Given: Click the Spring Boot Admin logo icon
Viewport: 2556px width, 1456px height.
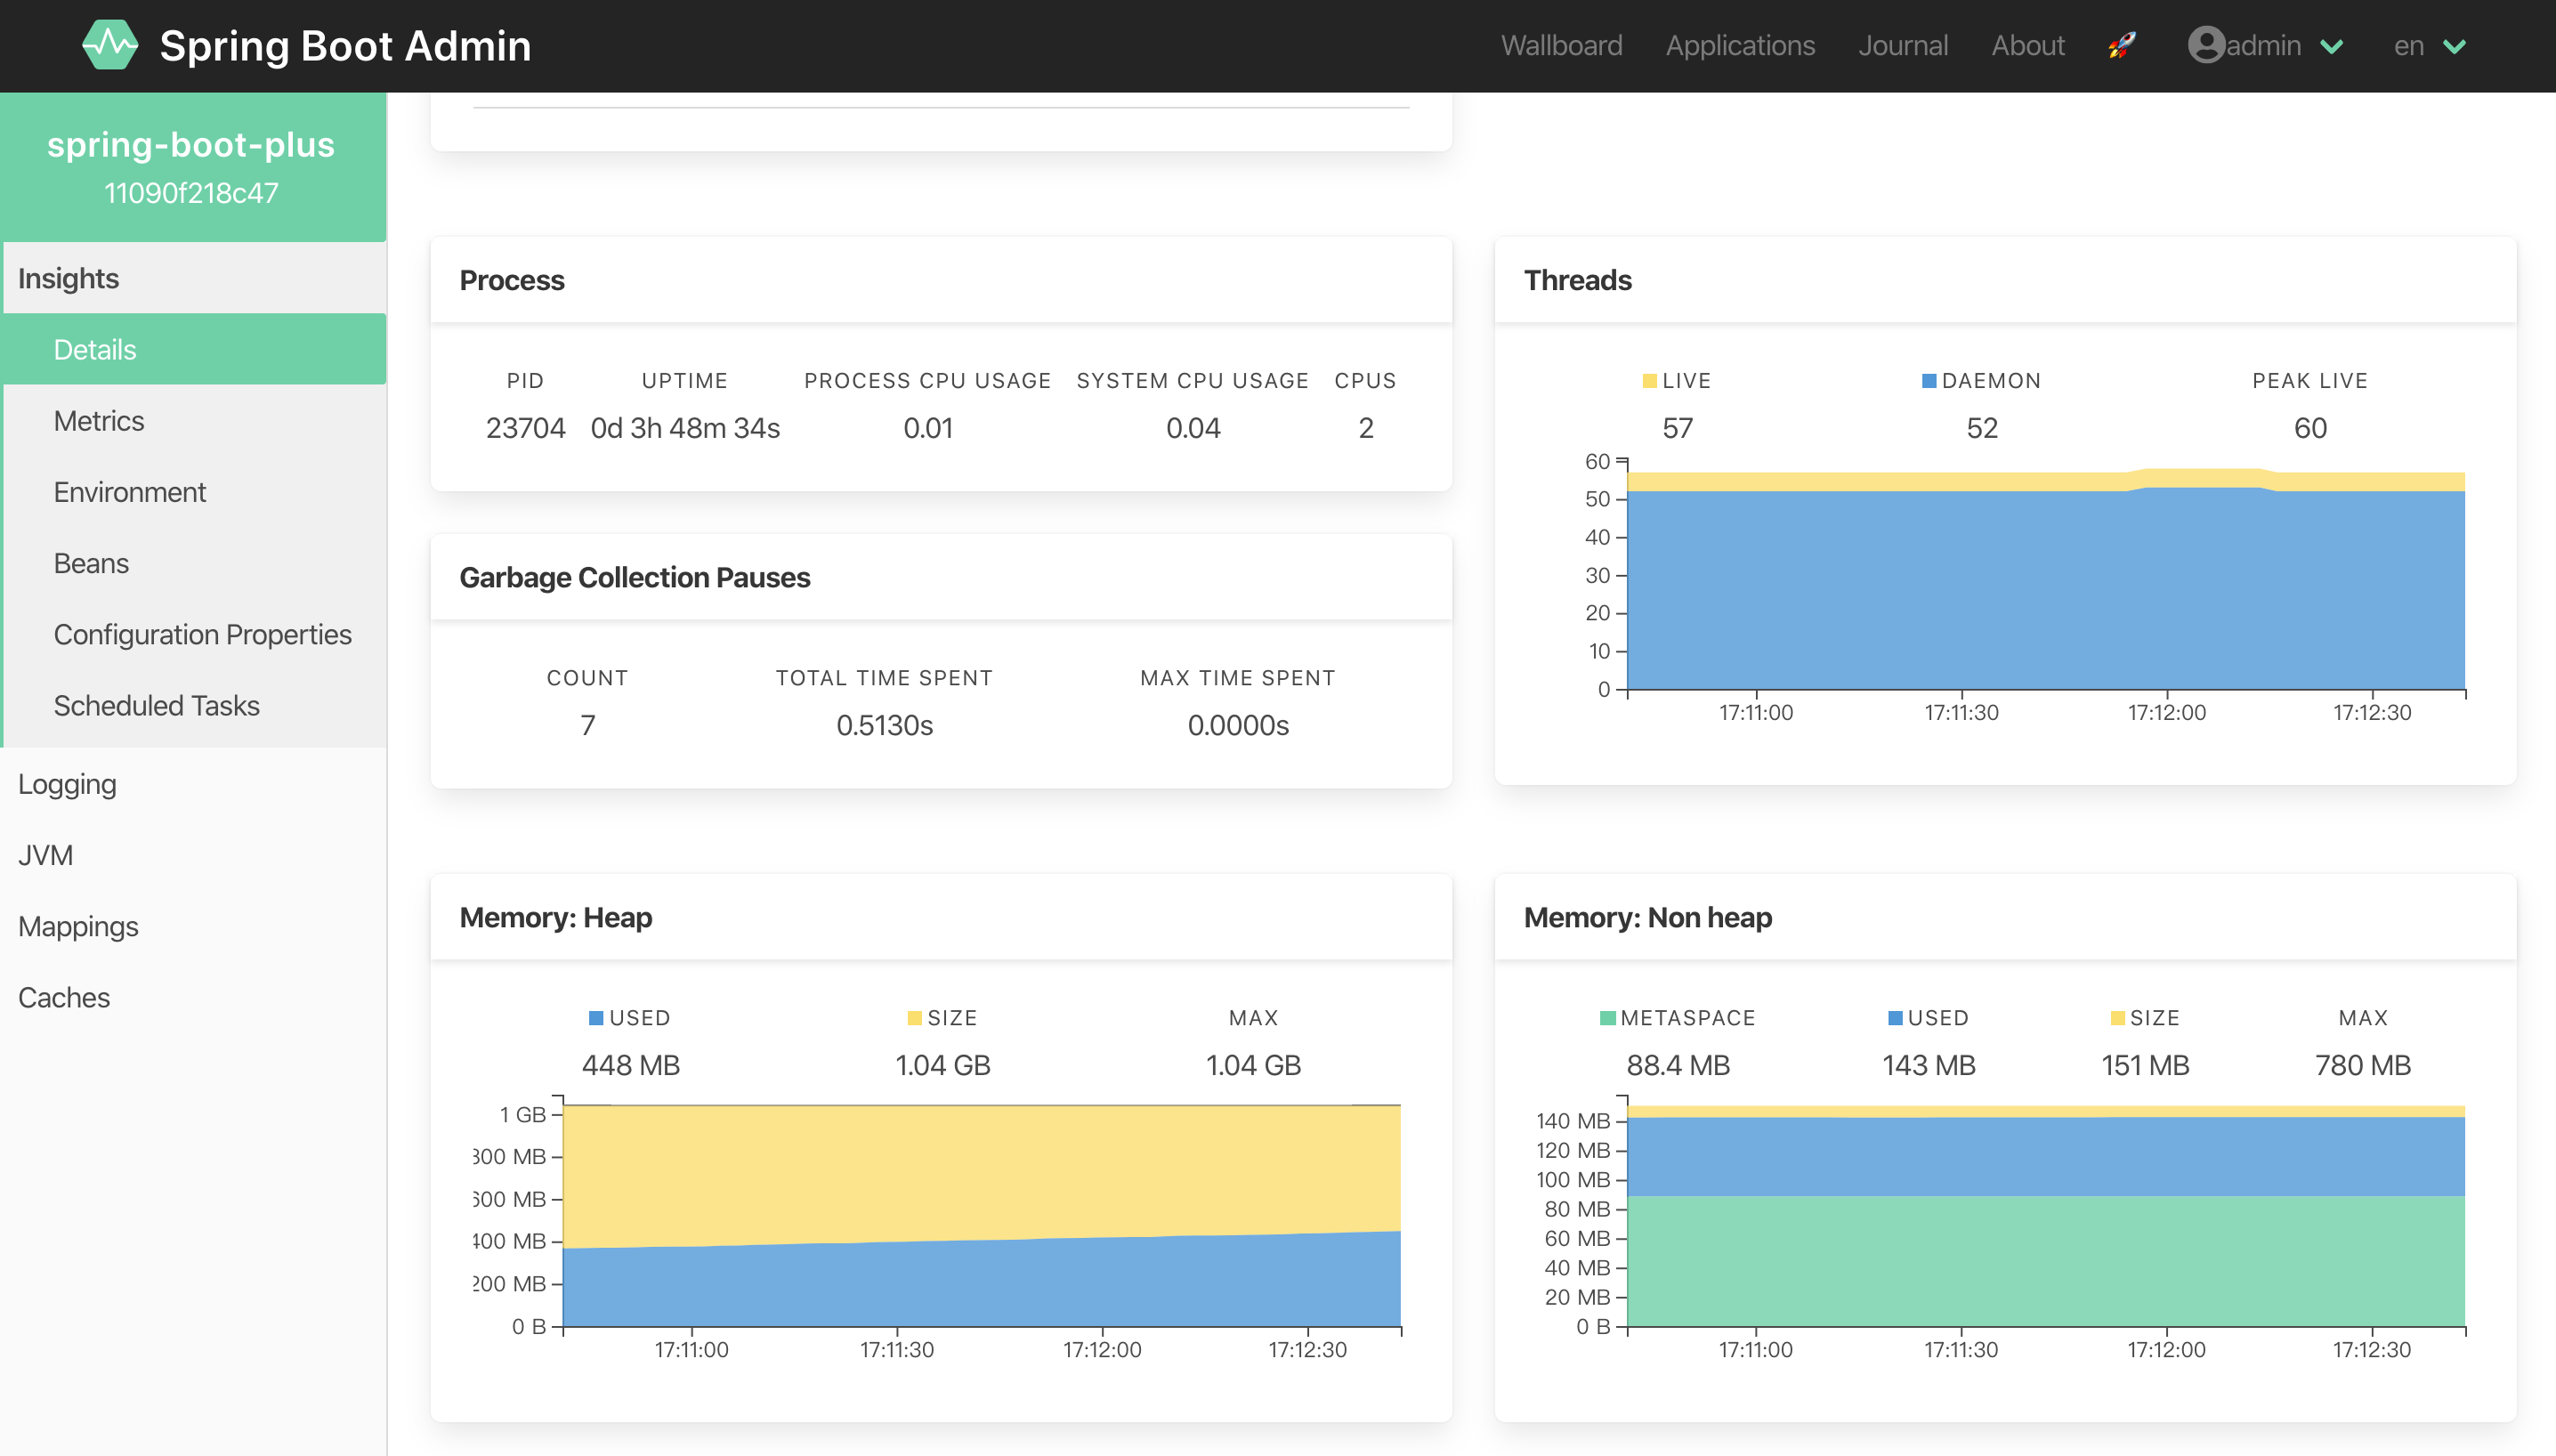Looking at the screenshot, I should pos(112,44).
